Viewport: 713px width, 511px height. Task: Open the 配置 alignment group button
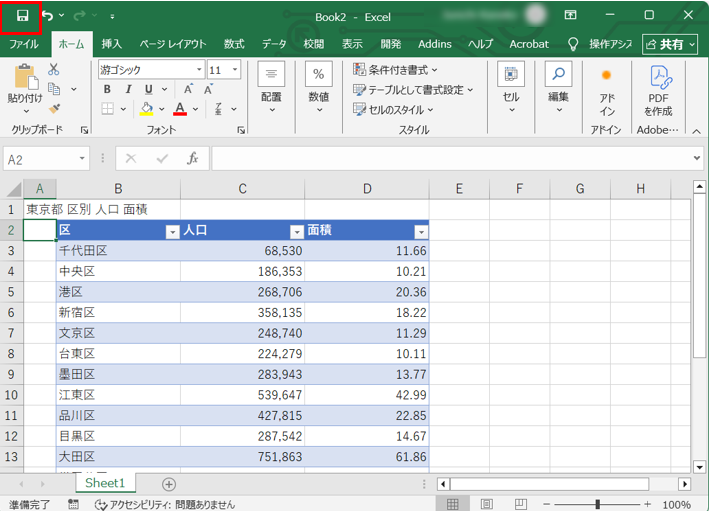click(271, 89)
